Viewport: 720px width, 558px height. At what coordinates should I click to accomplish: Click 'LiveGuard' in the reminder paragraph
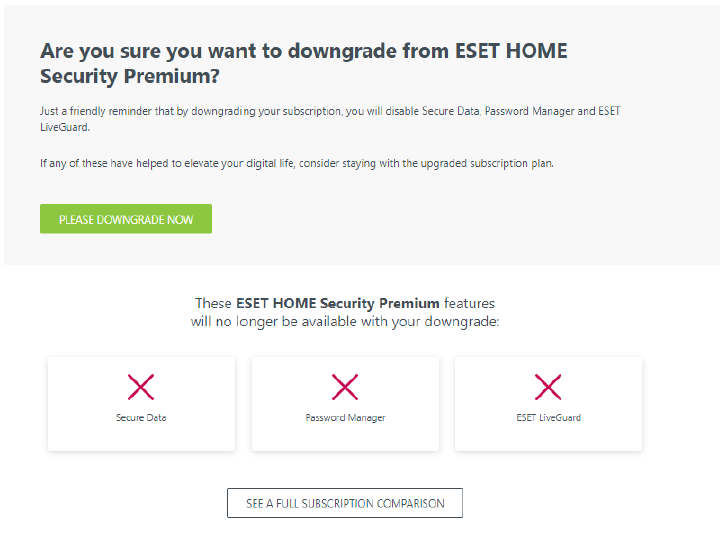[x=63, y=128]
